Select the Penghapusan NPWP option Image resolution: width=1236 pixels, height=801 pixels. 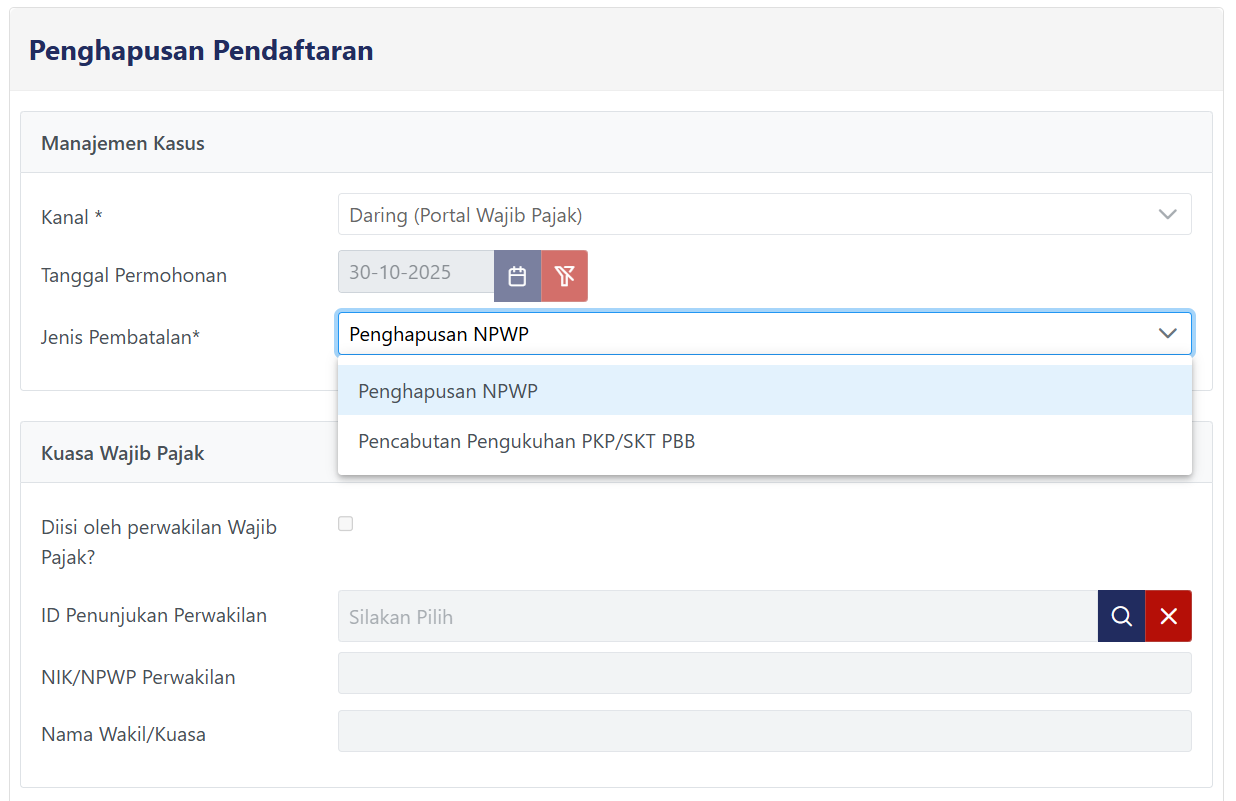tap(448, 391)
